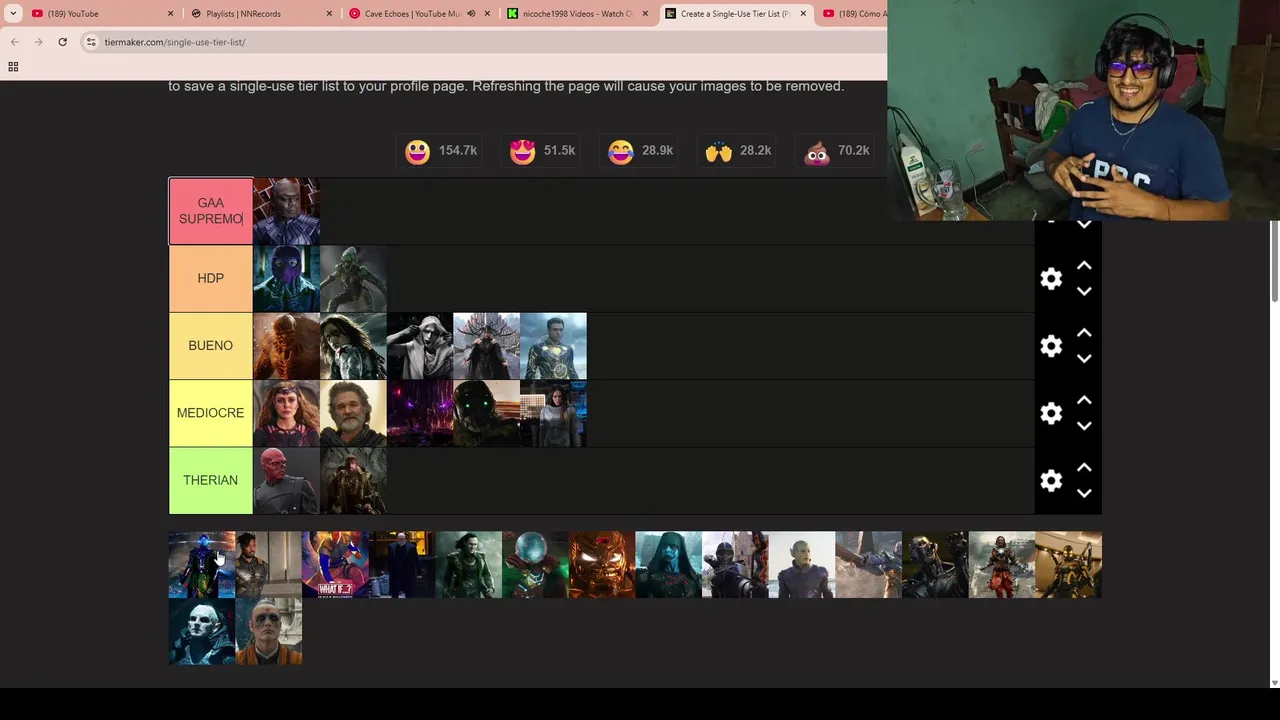Select Kaecilius dark-eyed man image in pool
Image resolution: width=1280 pixels, height=720 pixels.
(268, 632)
